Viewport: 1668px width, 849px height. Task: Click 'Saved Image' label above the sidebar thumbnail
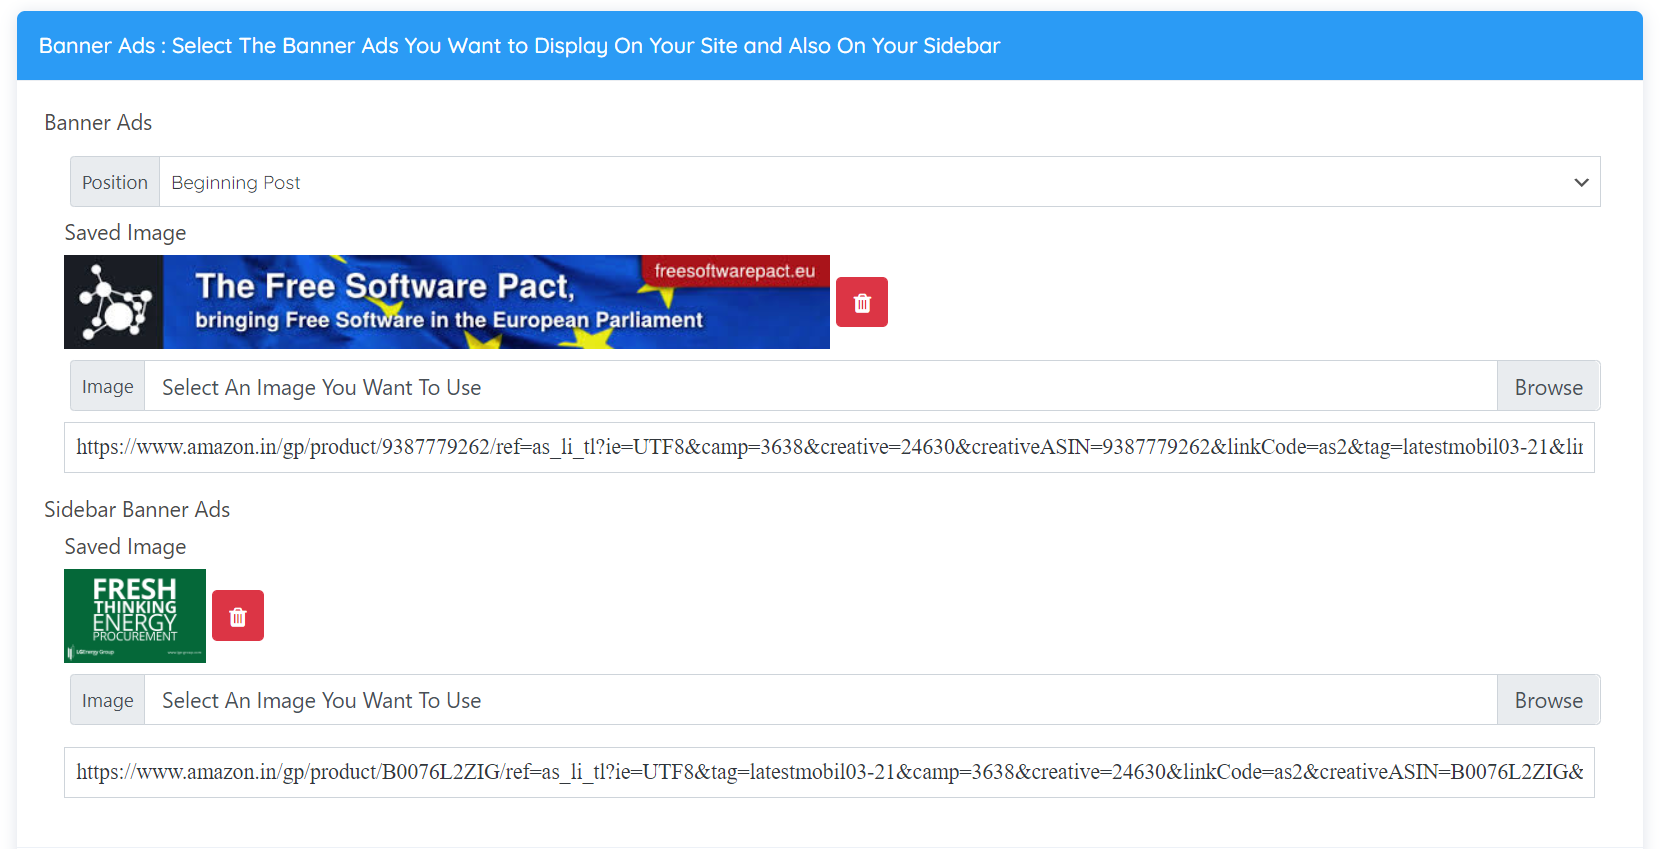[x=125, y=547]
